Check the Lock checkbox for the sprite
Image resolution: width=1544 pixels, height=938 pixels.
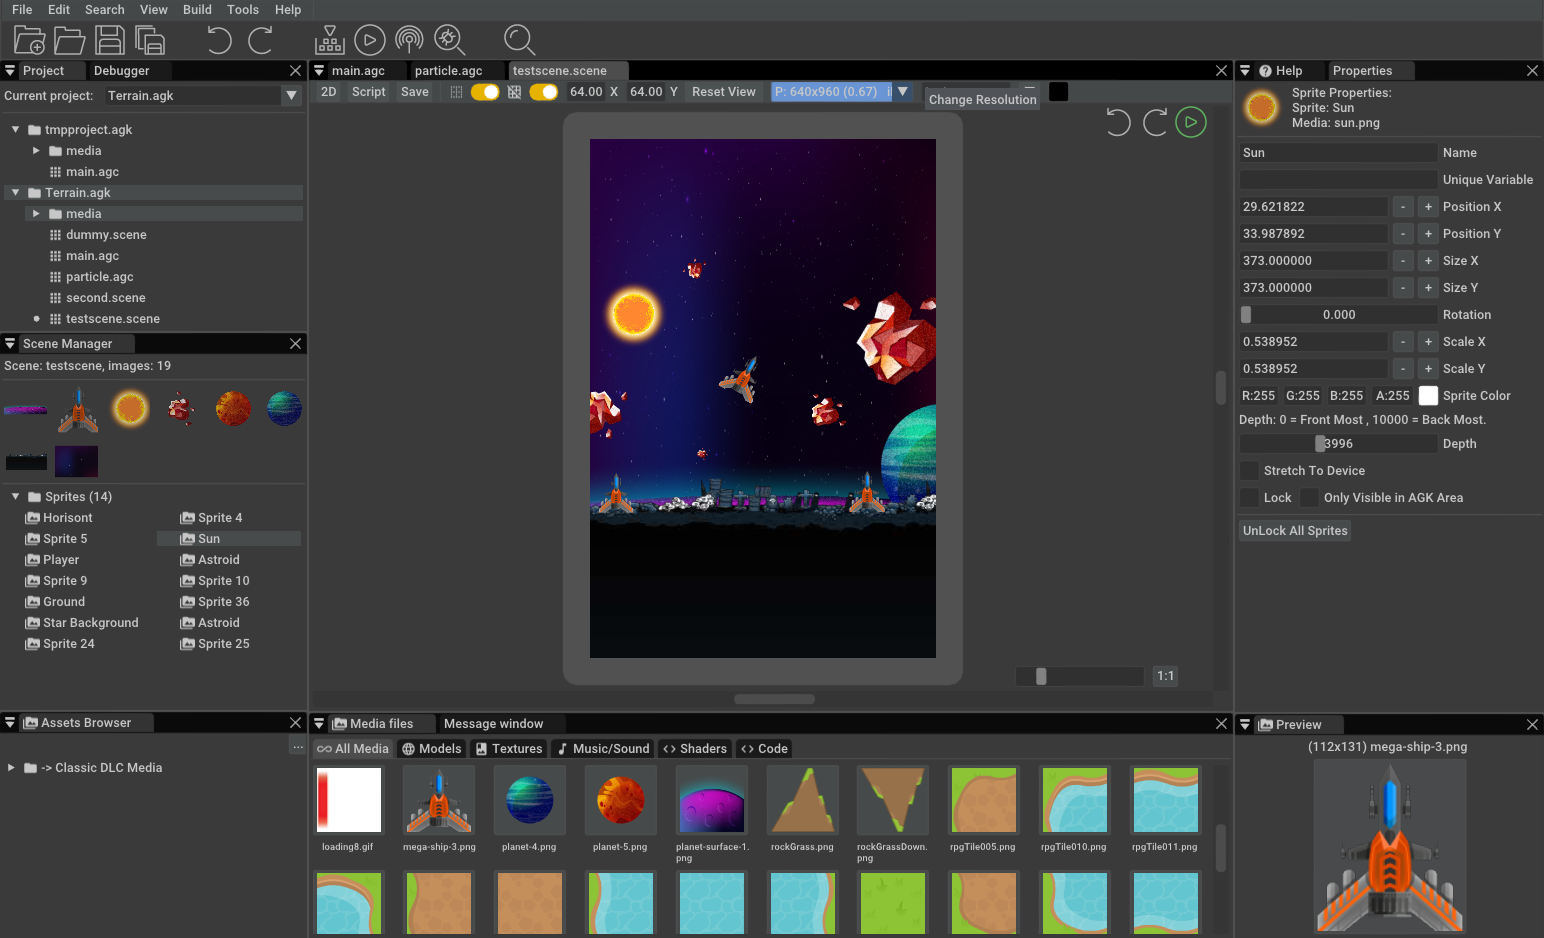click(x=1249, y=498)
